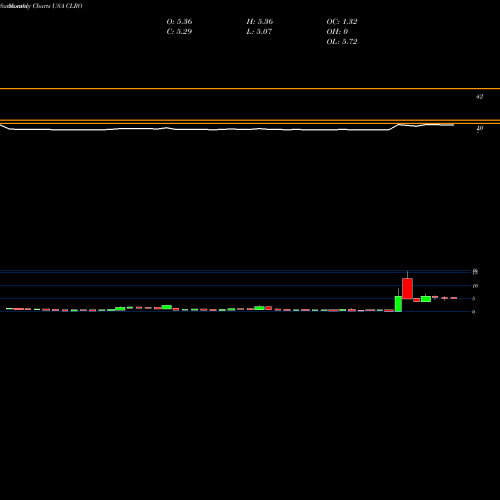Select the high value 'H: 5.36'
Image resolution: width=500 pixels, height=500 pixels.
(x=260, y=22)
